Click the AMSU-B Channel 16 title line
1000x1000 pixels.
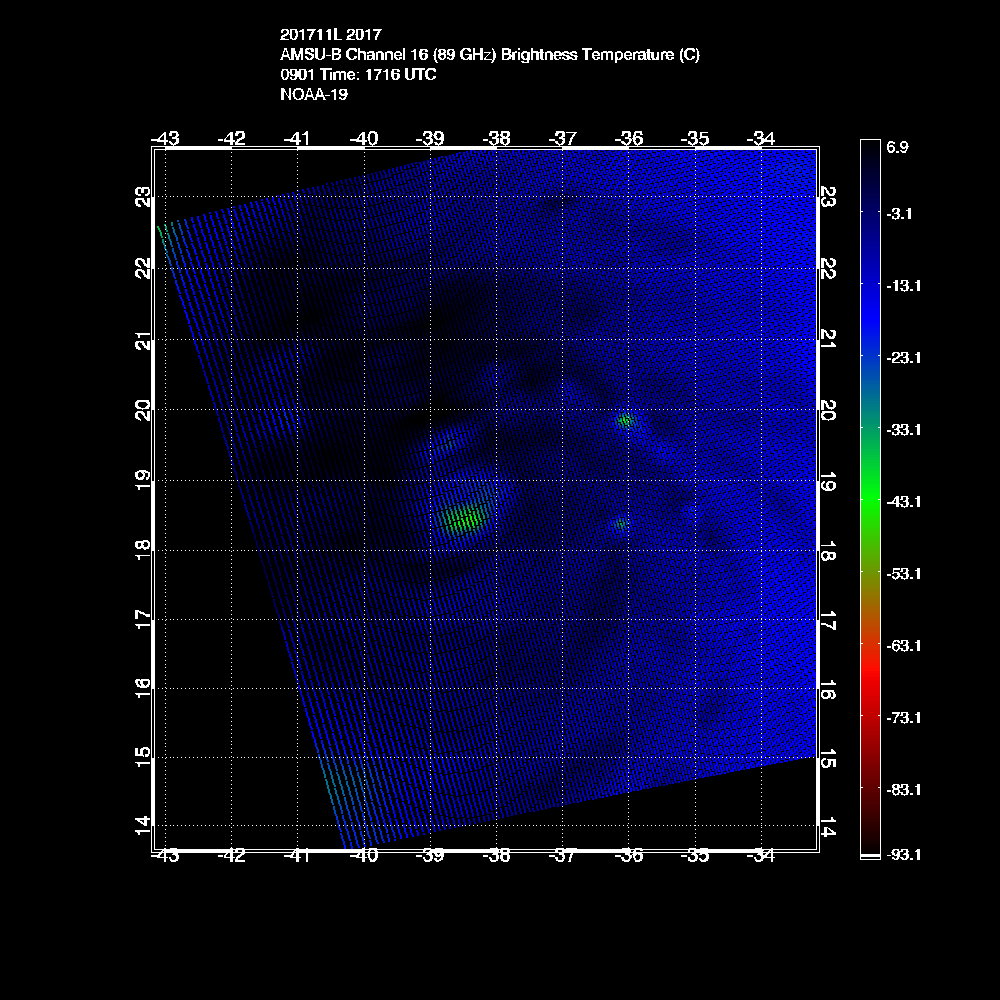tap(490, 55)
